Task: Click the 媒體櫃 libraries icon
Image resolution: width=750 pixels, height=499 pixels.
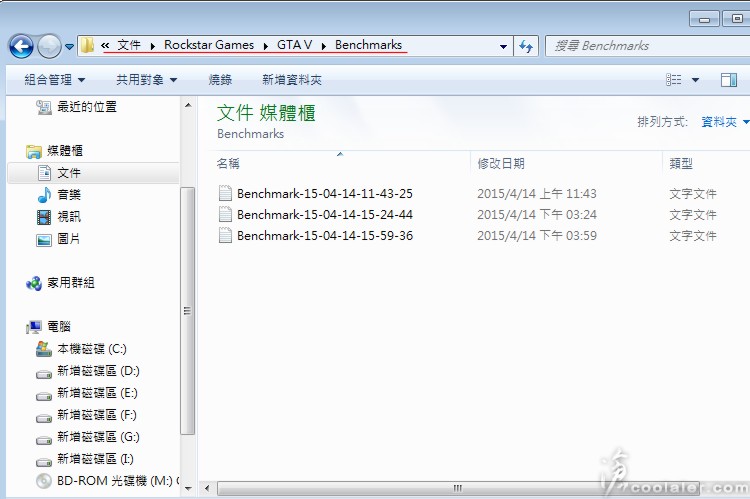Action: tap(33, 152)
